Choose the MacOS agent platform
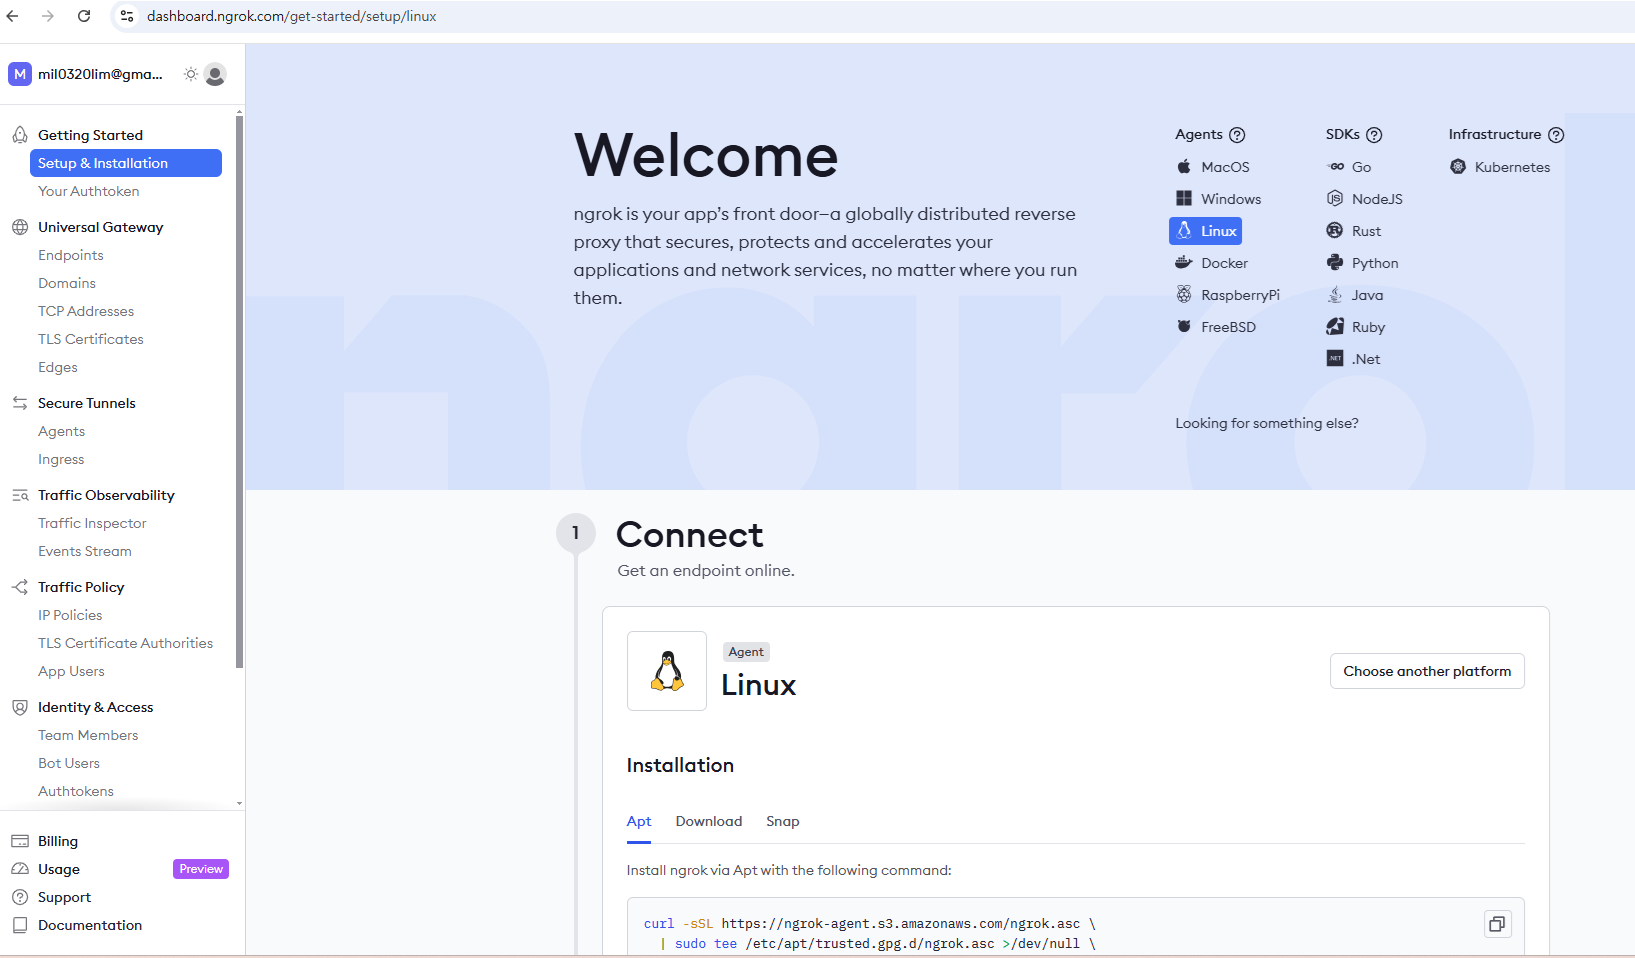 [1213, 167]
